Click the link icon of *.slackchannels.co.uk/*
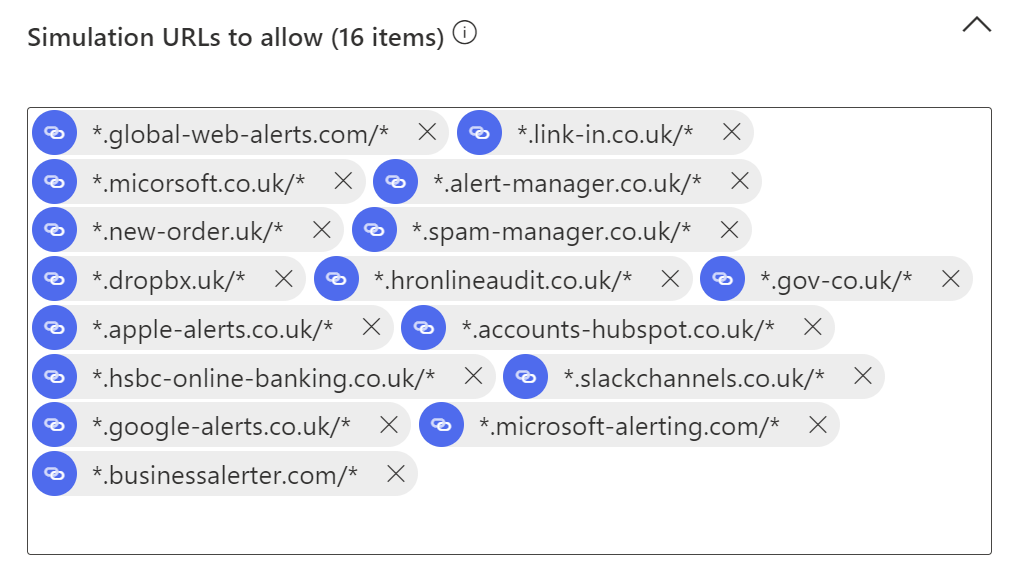This screenshot has height=577, width=1012. pyautogui.click(x=525, y=376)
